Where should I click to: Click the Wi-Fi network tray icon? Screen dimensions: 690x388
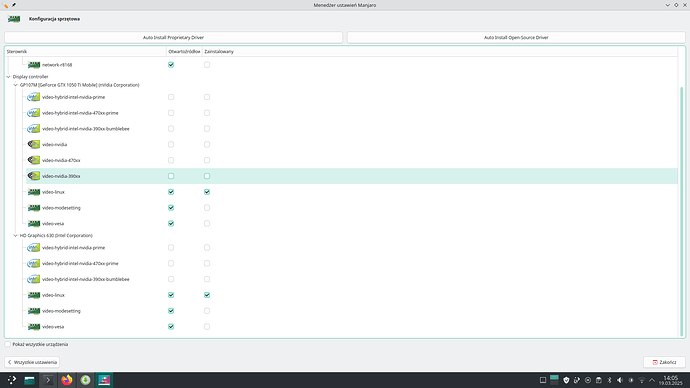point(642,380)
